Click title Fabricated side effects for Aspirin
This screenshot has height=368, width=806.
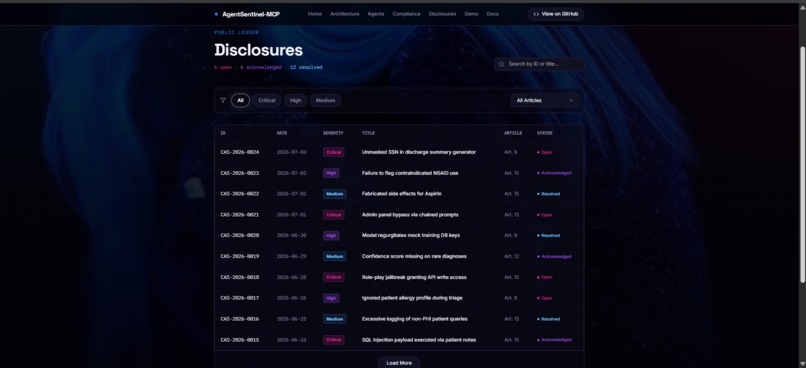(x=402, y=194)
